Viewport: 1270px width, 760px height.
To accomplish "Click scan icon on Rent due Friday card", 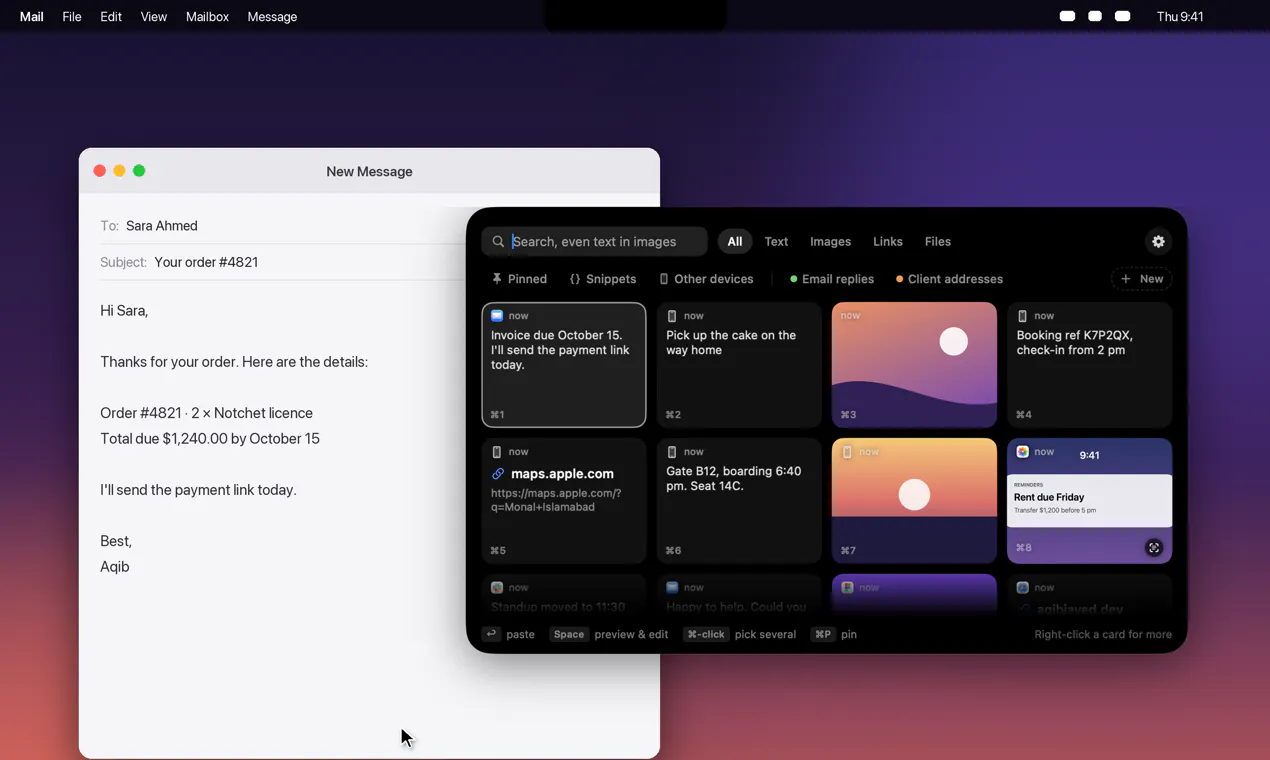I will [1154, 548].
